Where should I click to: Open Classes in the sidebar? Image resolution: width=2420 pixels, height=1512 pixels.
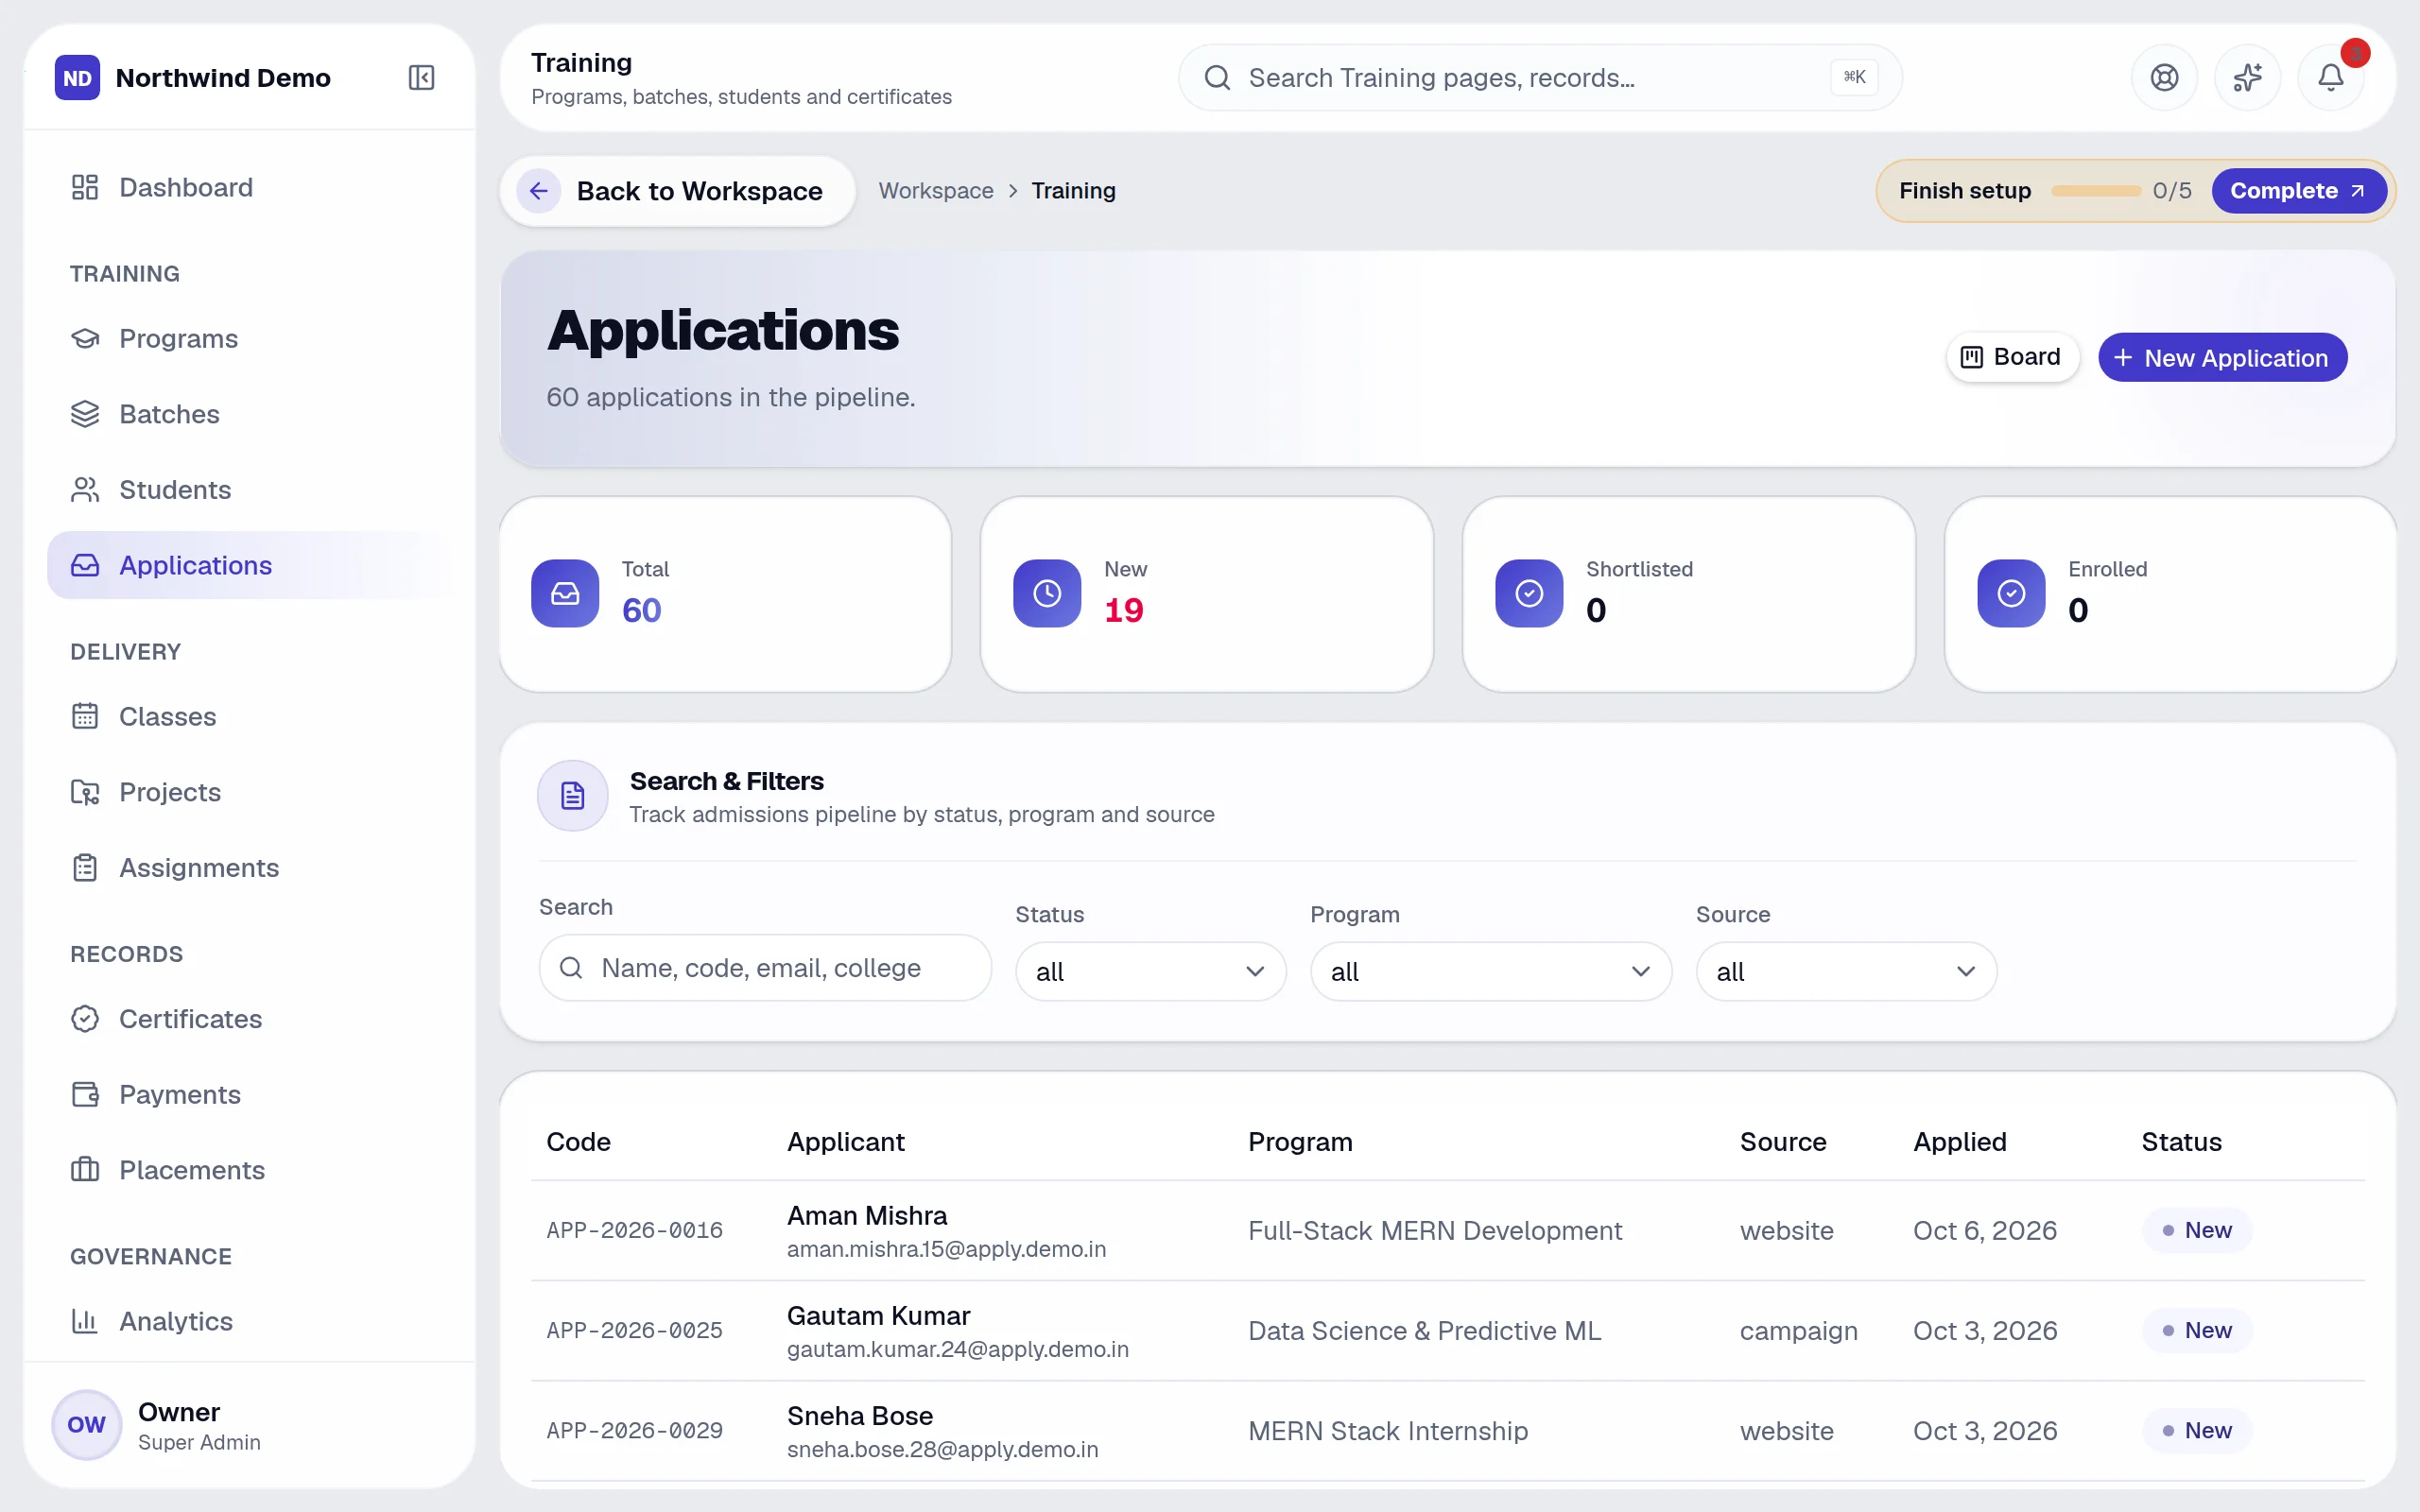pyautogui.click(x=250, y=717)
